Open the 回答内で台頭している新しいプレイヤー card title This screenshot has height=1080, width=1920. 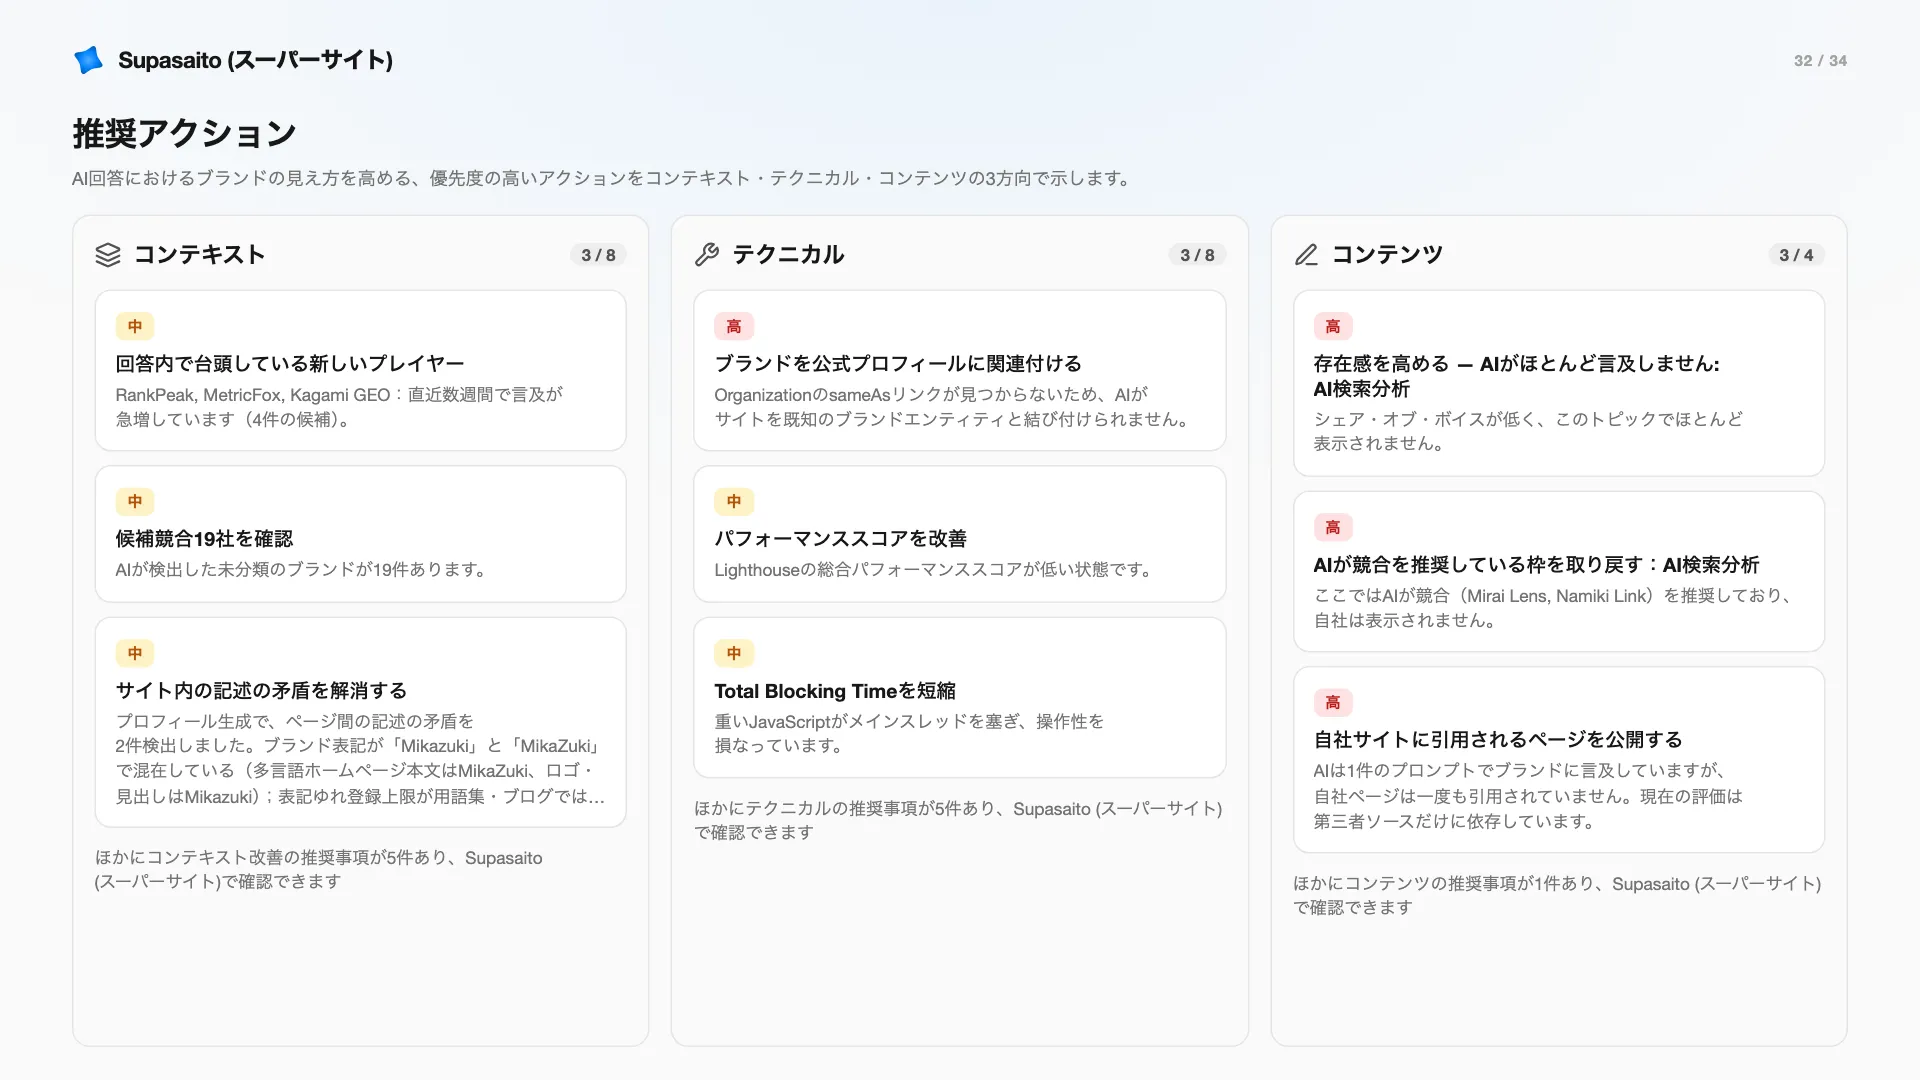coord(290,363)
